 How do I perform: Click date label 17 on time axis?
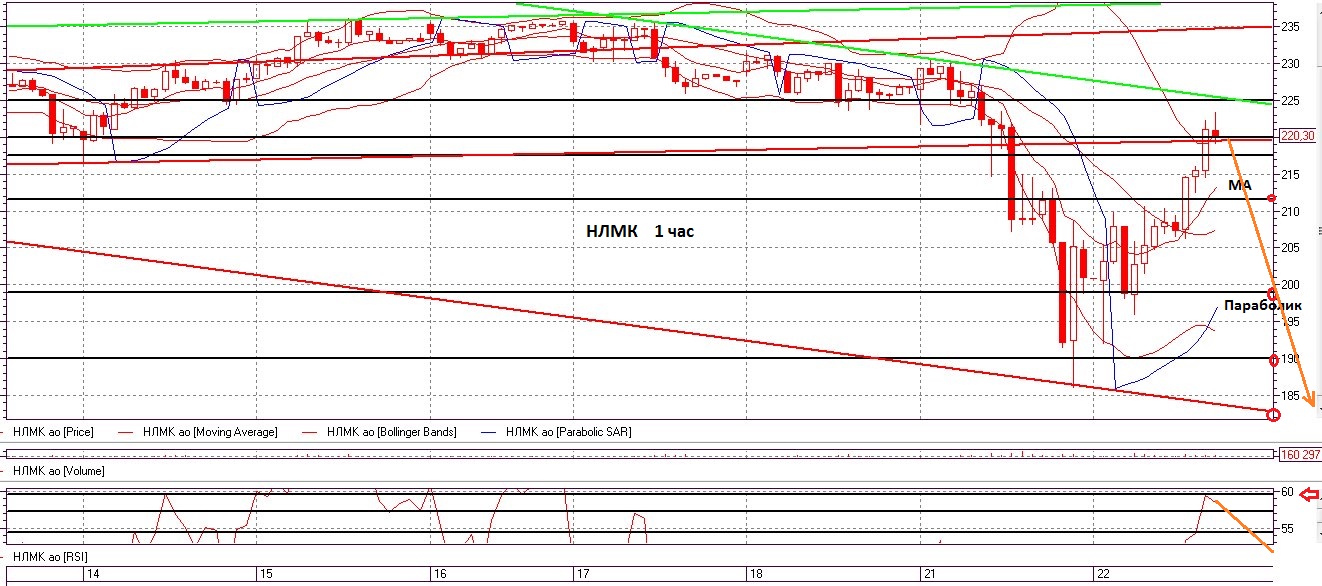coord(583,575)
